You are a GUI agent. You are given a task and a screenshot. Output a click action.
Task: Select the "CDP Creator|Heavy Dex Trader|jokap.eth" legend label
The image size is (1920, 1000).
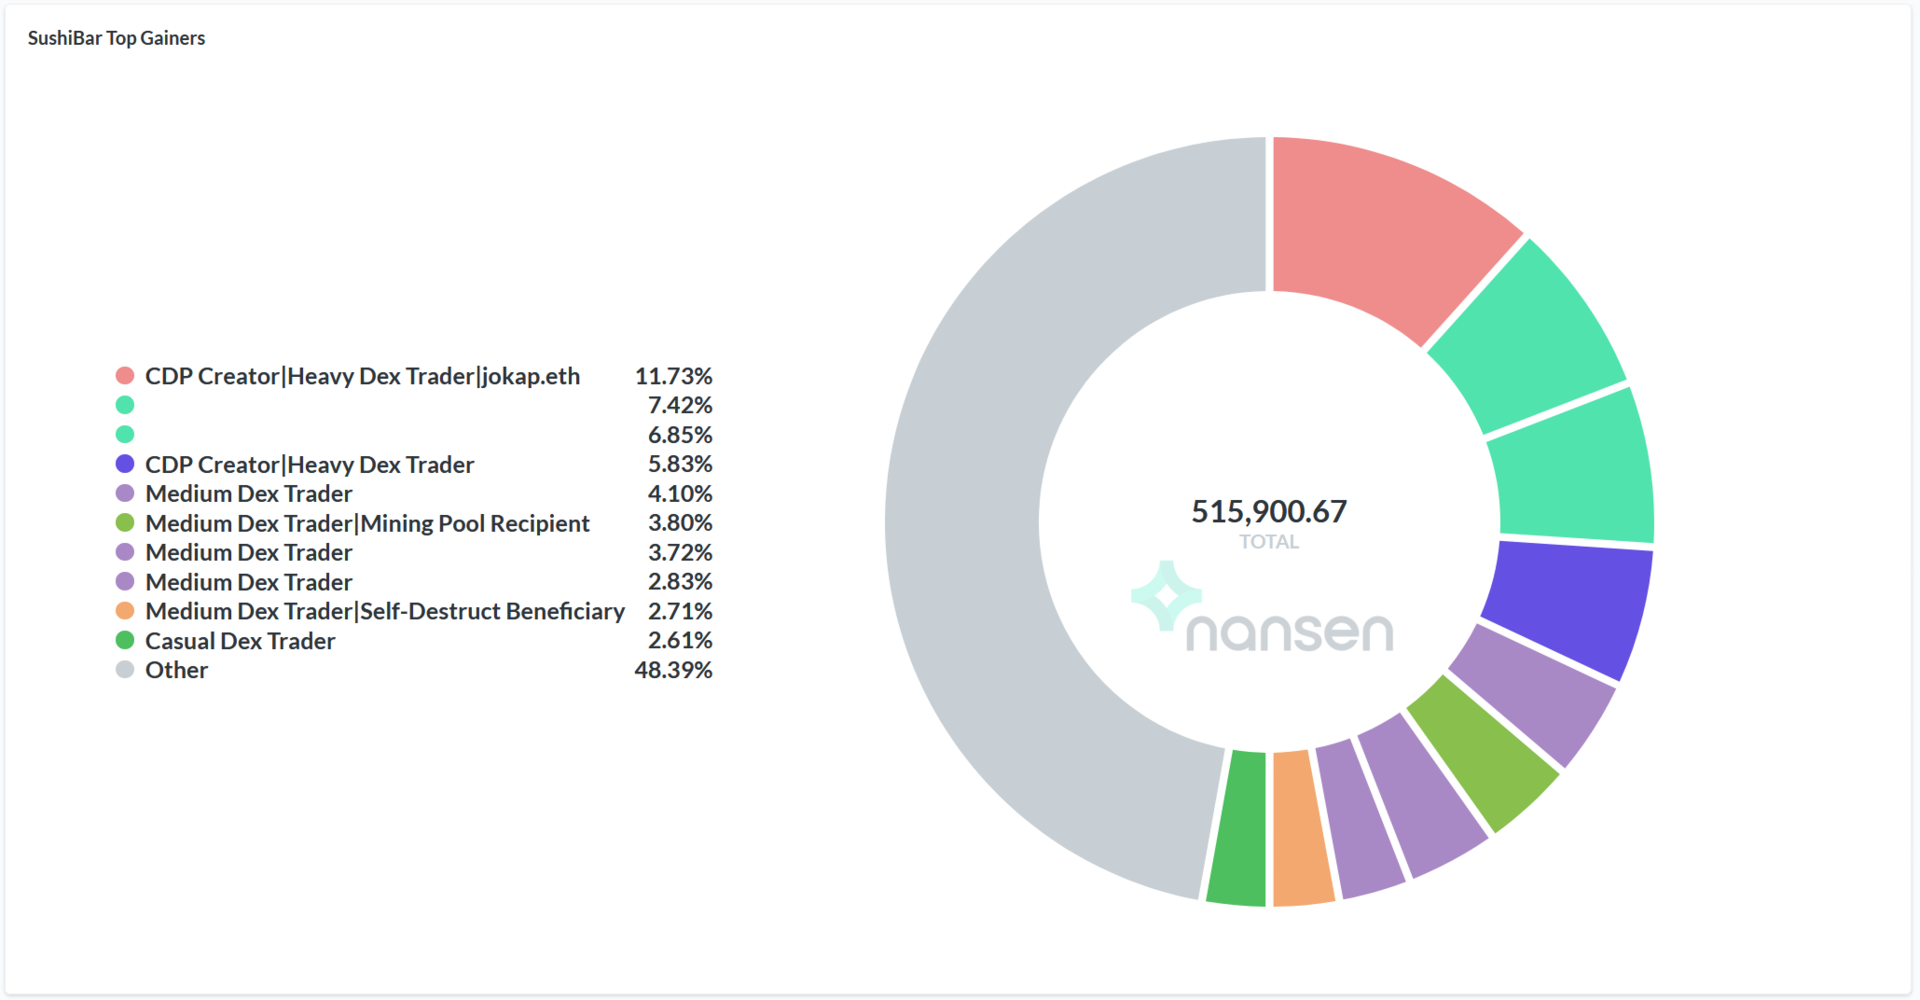[x=362, y=376]
